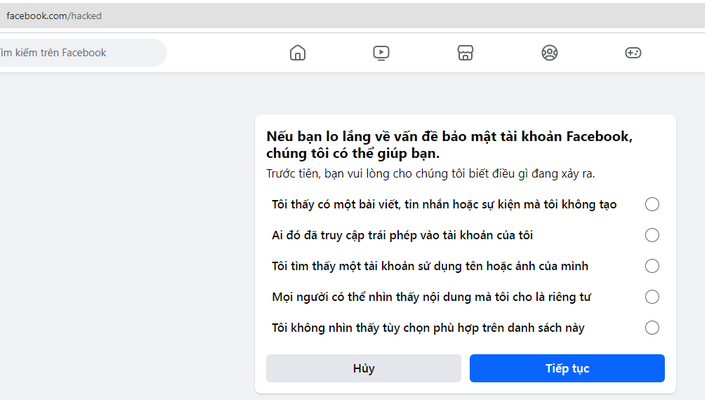The height and width of the screenshot is (400, 705).
Task: Select radio for post I didn't create
Action: [652, 204]
